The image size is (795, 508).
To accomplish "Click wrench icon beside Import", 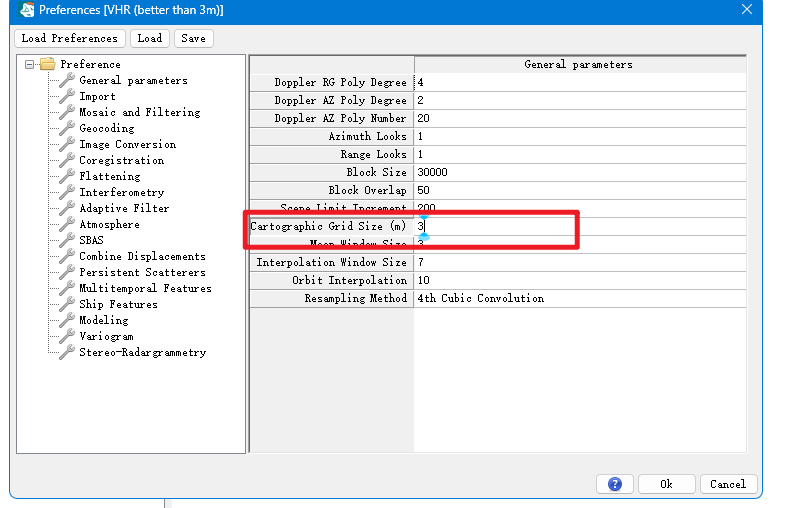I will [x=67, y=96].
